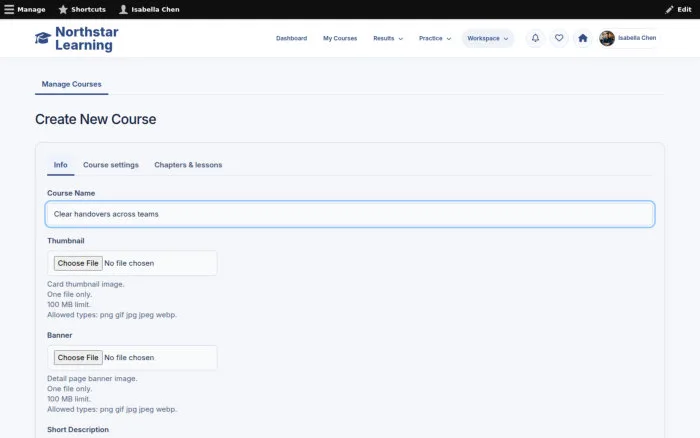
Task: Click 'Detail page banner image.' help text
Action: click(x=92, y=379)
